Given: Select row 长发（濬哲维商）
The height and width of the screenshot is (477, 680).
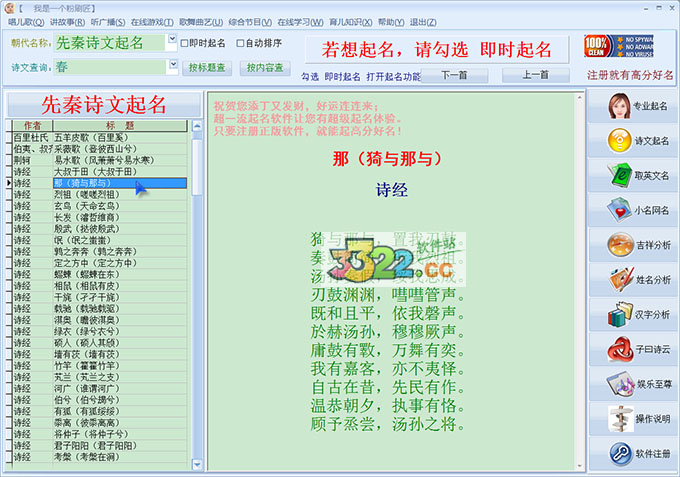Looking at the screenshot, I should click(120, 218).
